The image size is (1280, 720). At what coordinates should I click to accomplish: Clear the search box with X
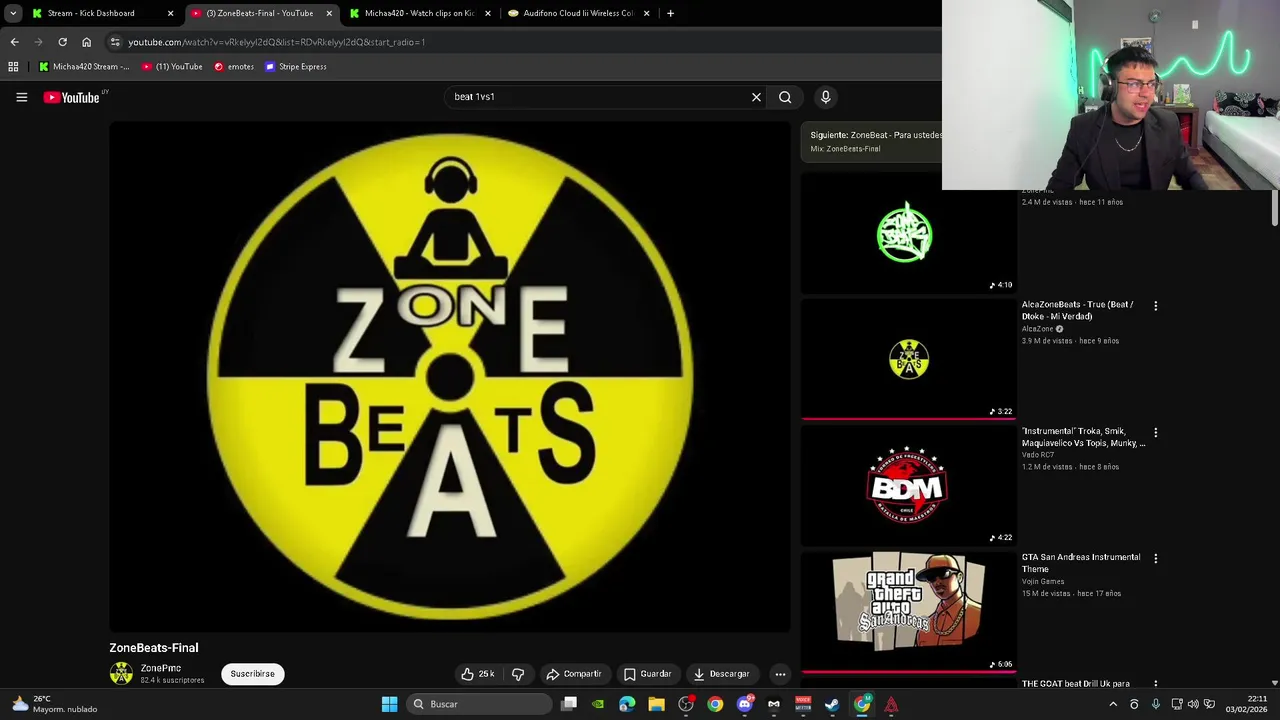tap(756, 97)
